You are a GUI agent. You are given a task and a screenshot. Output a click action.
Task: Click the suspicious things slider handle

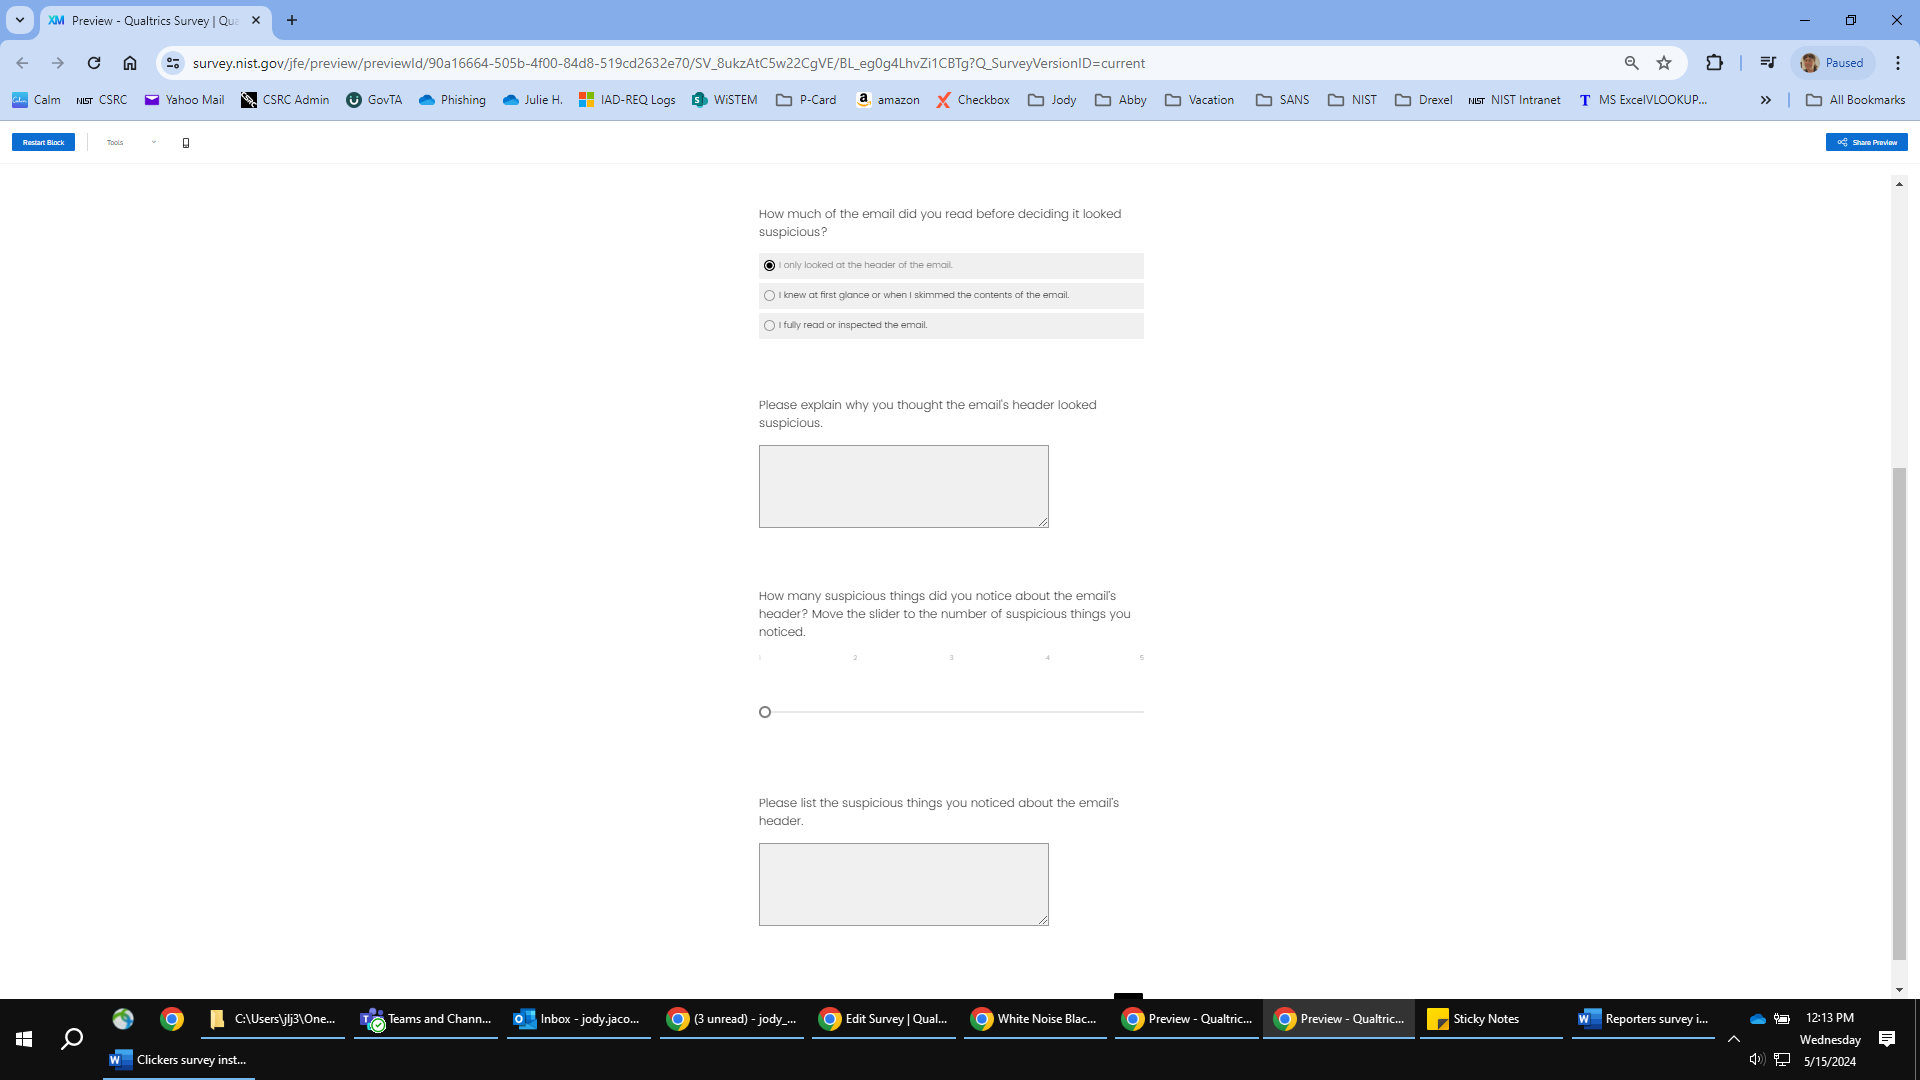coord(765,712)
